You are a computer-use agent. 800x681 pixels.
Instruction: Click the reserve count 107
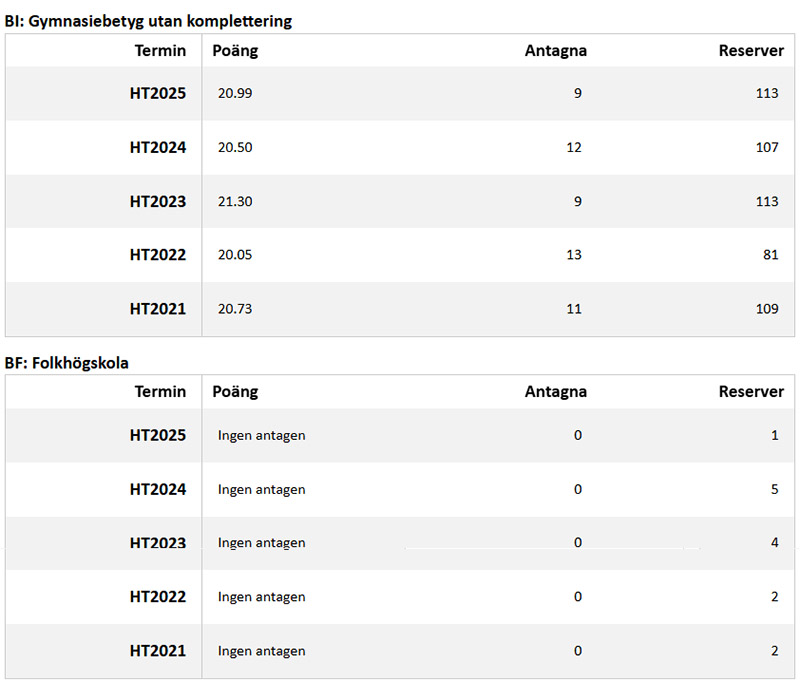pos(767,147)
